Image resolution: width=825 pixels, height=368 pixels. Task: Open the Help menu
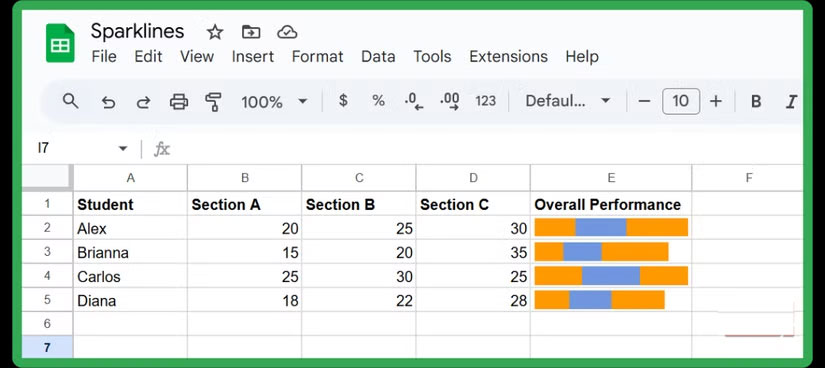coord(582,56)
